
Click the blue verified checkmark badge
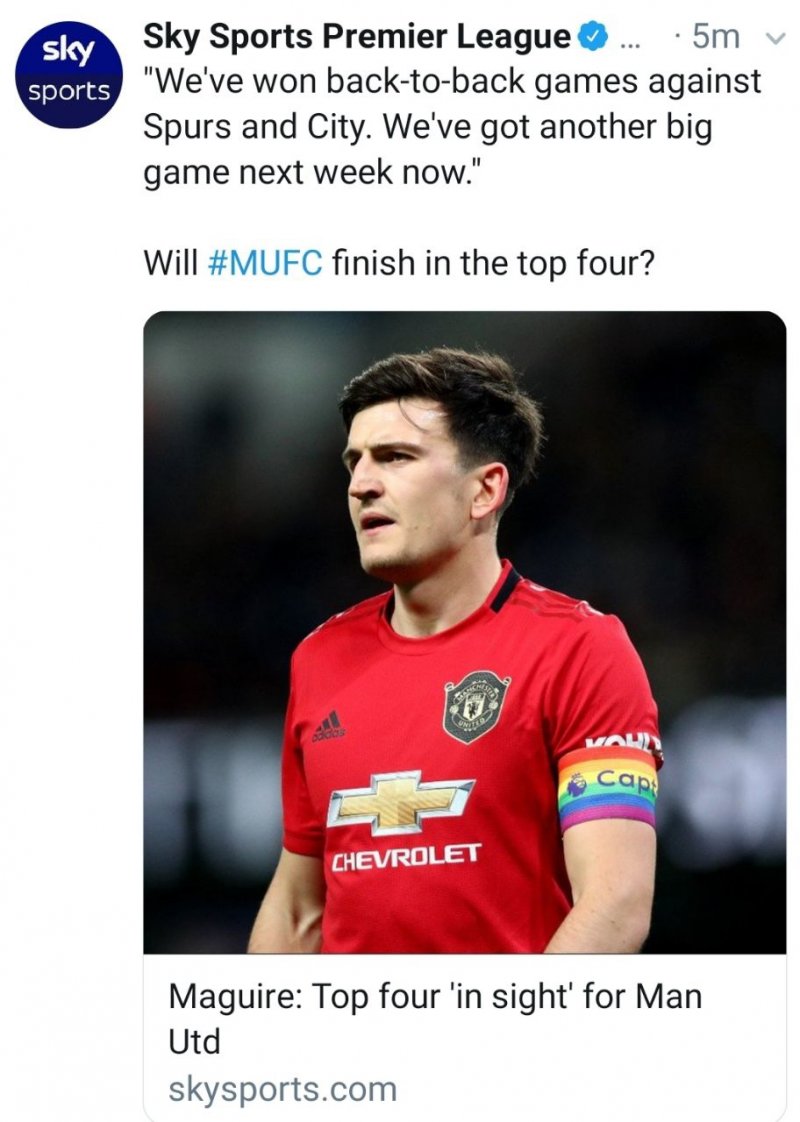[594, 39]
